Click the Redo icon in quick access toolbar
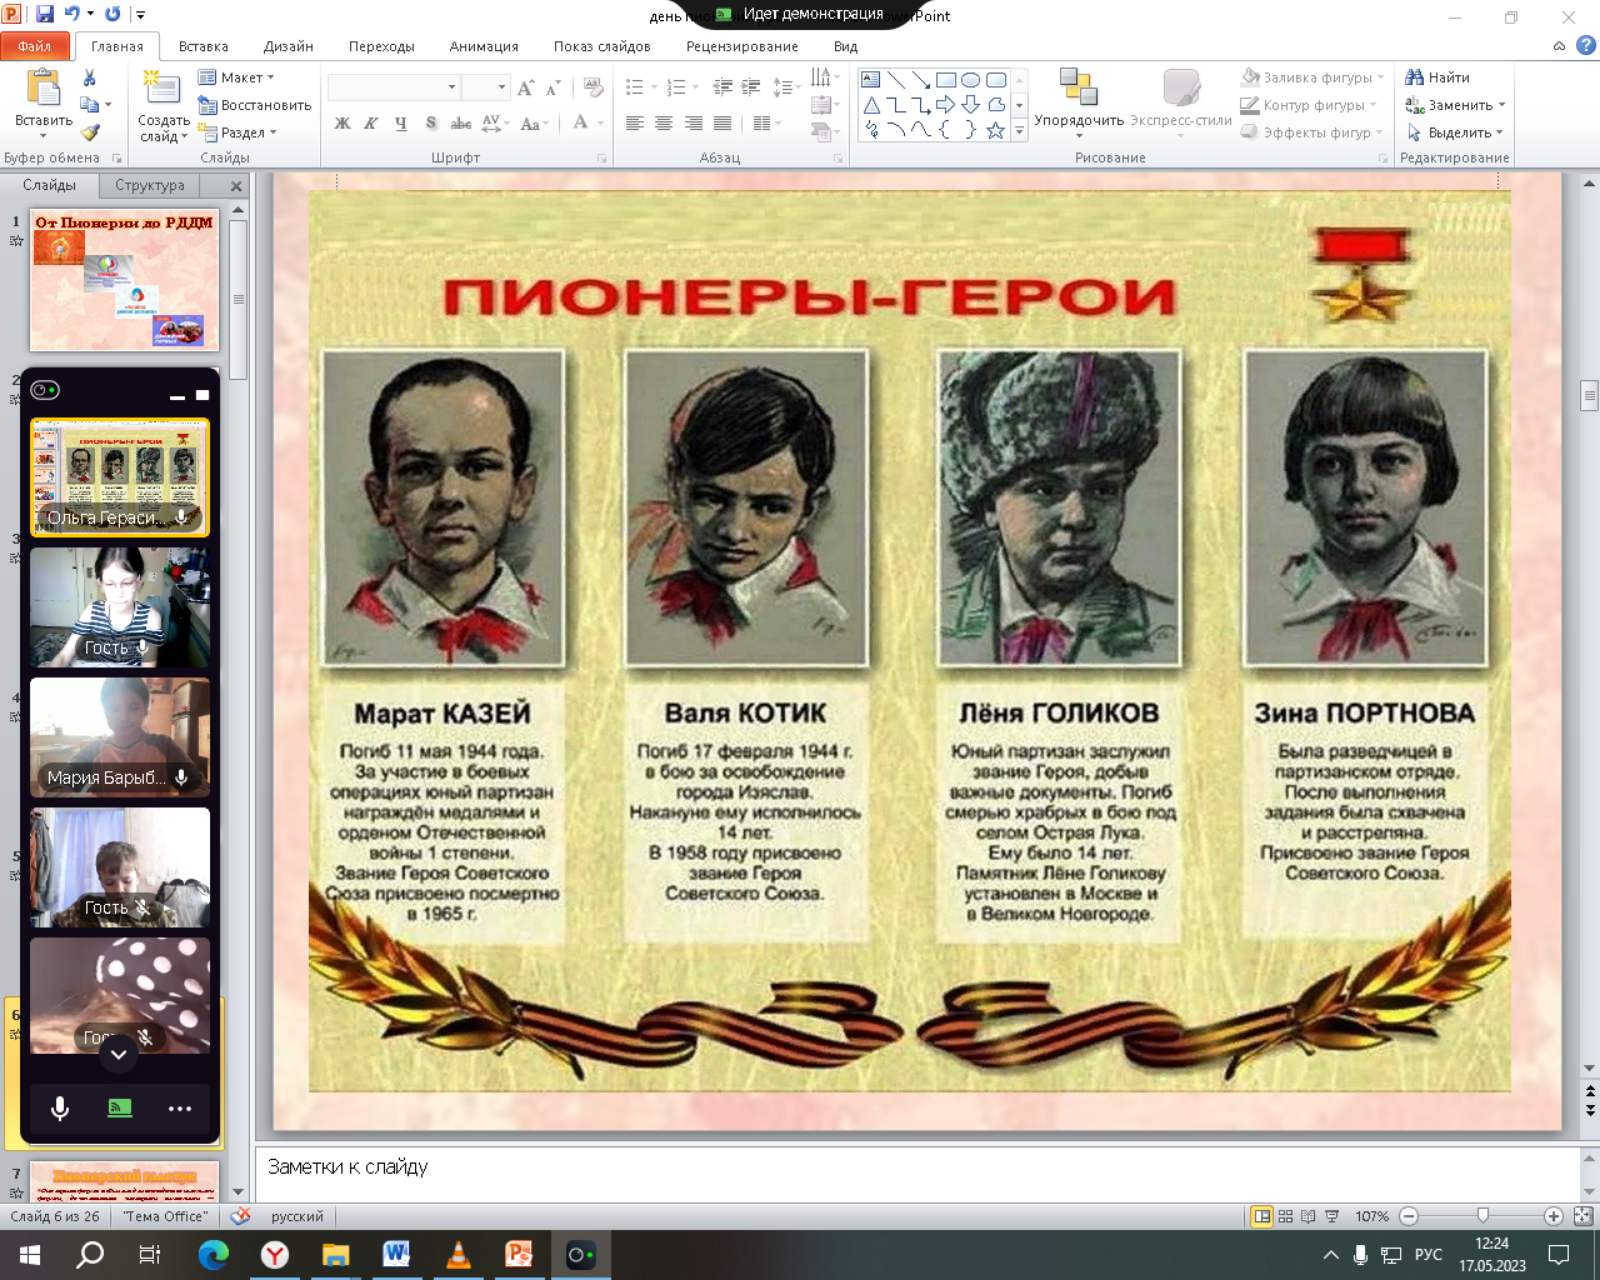The image size is (1600, 1280). pyautogui.click(x=112, y=14)
